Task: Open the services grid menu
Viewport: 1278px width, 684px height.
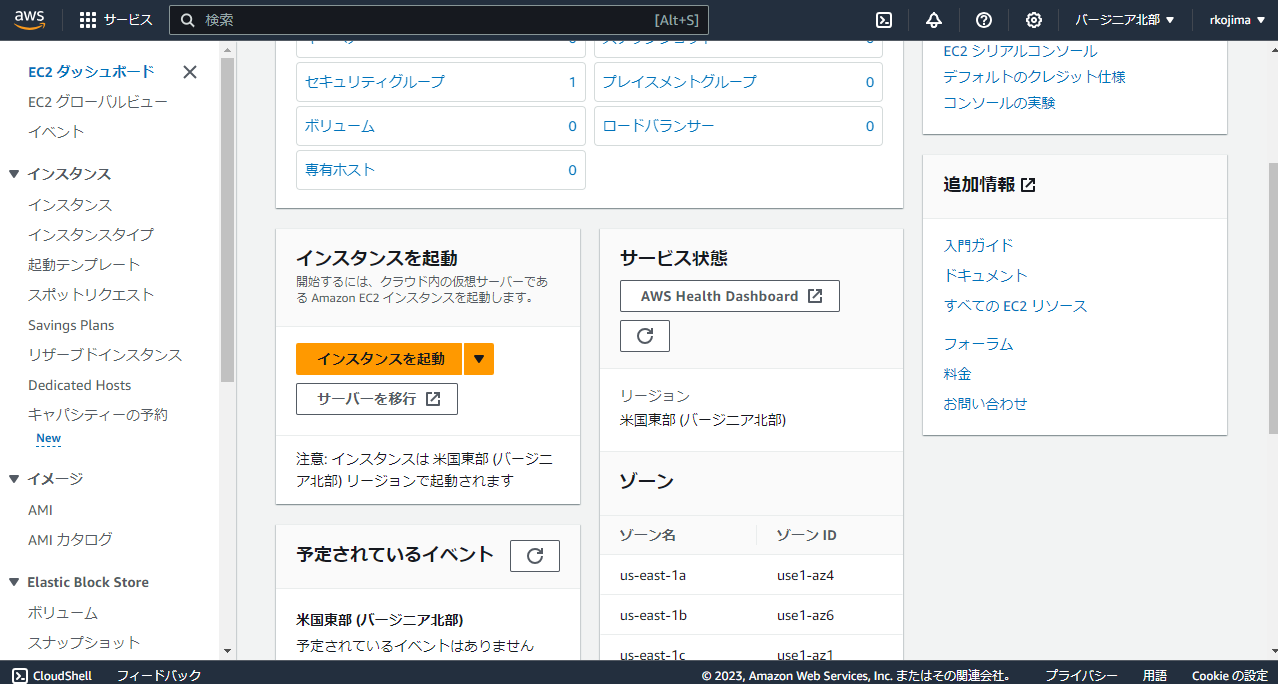Action: click(x=88, y=20)
